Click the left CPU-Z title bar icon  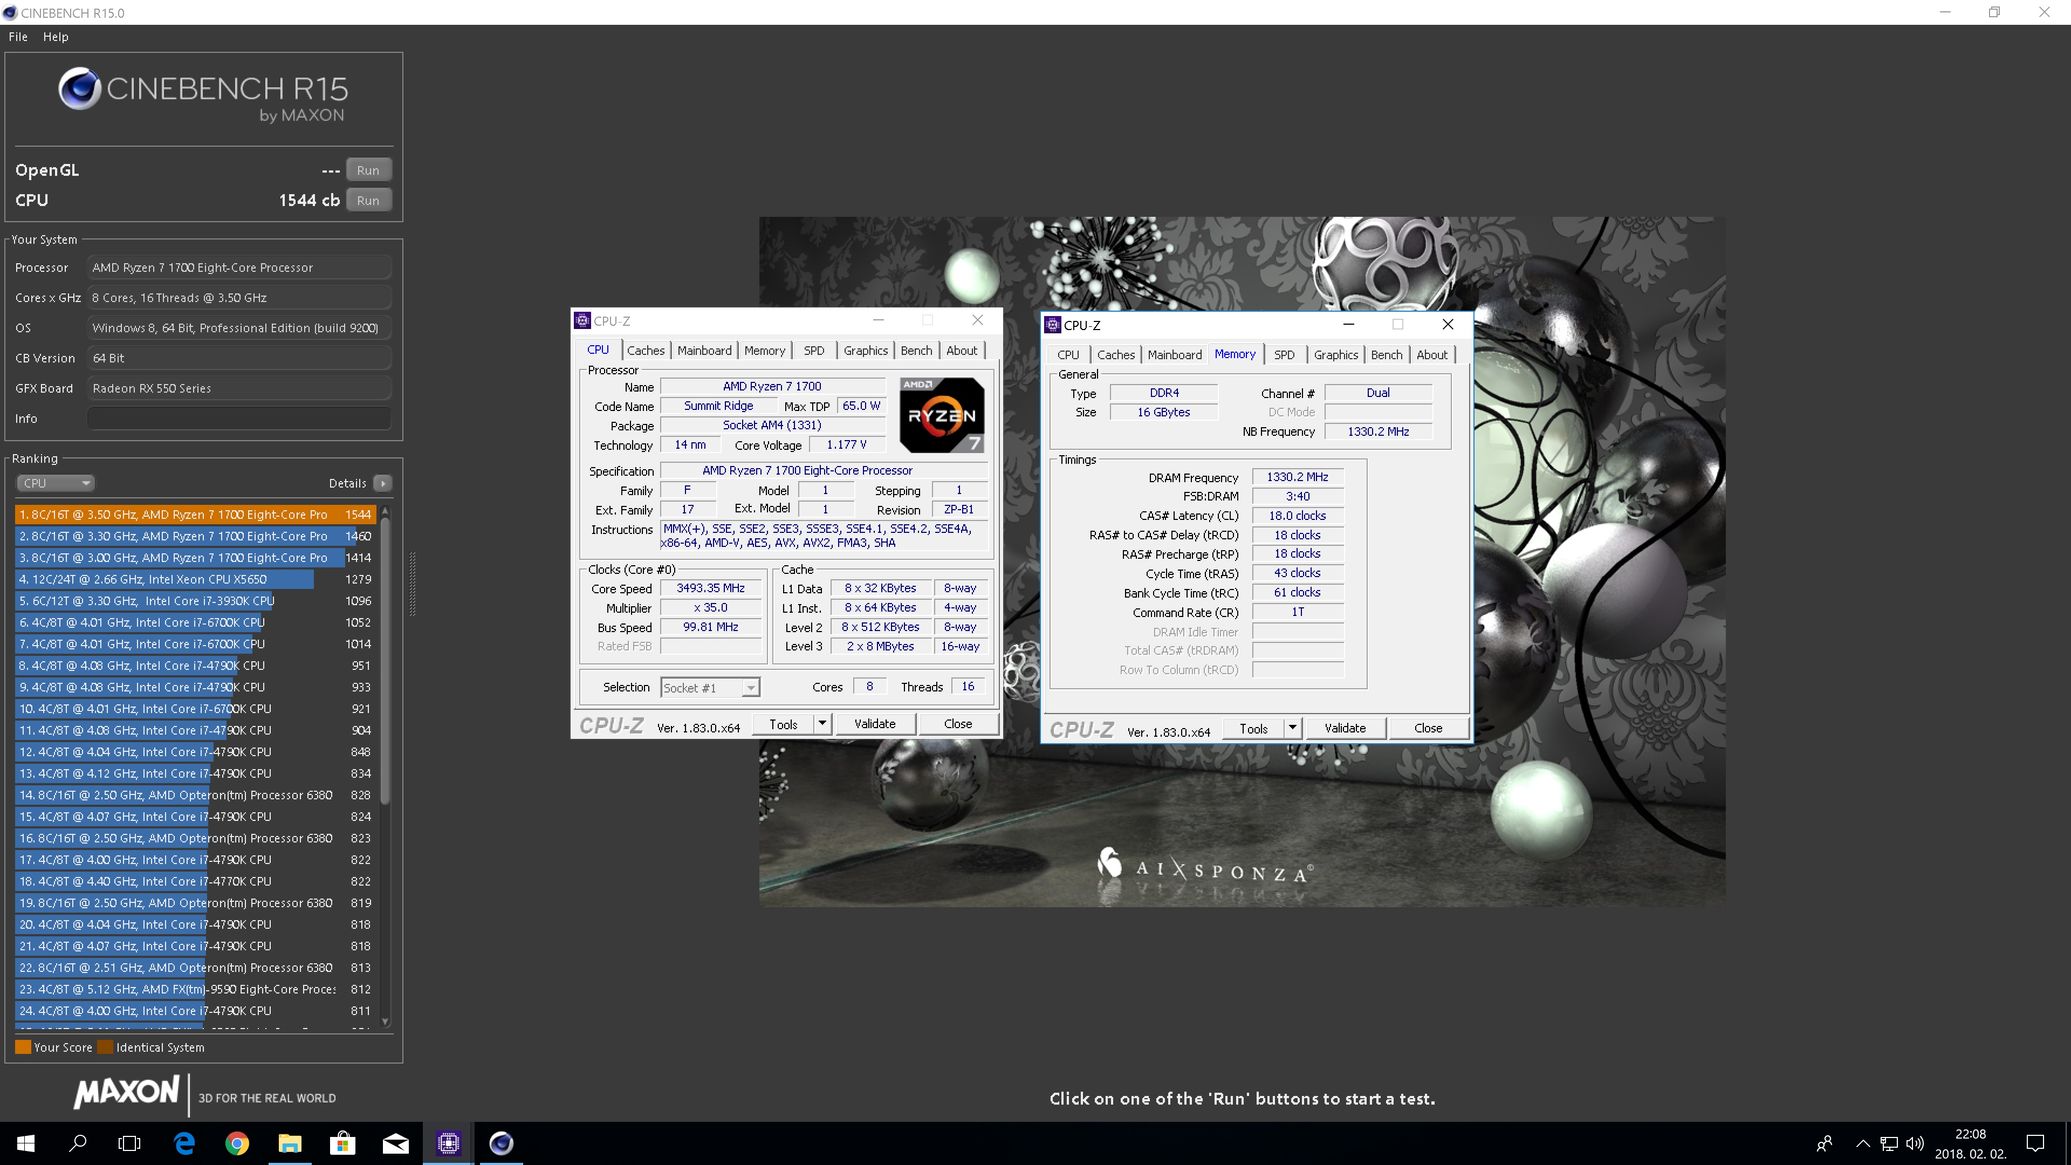(x=582, y=321)
